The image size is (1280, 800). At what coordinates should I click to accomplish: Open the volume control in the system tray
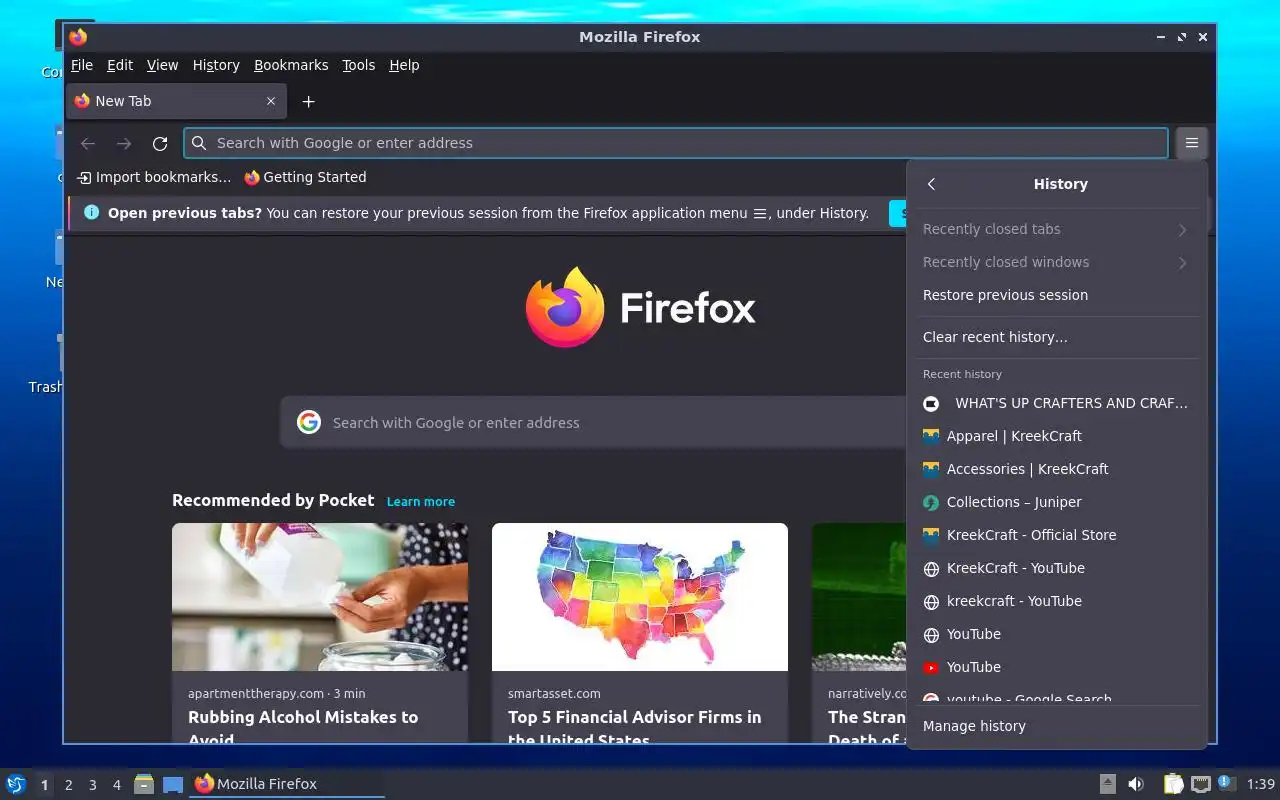[1136, 784]
